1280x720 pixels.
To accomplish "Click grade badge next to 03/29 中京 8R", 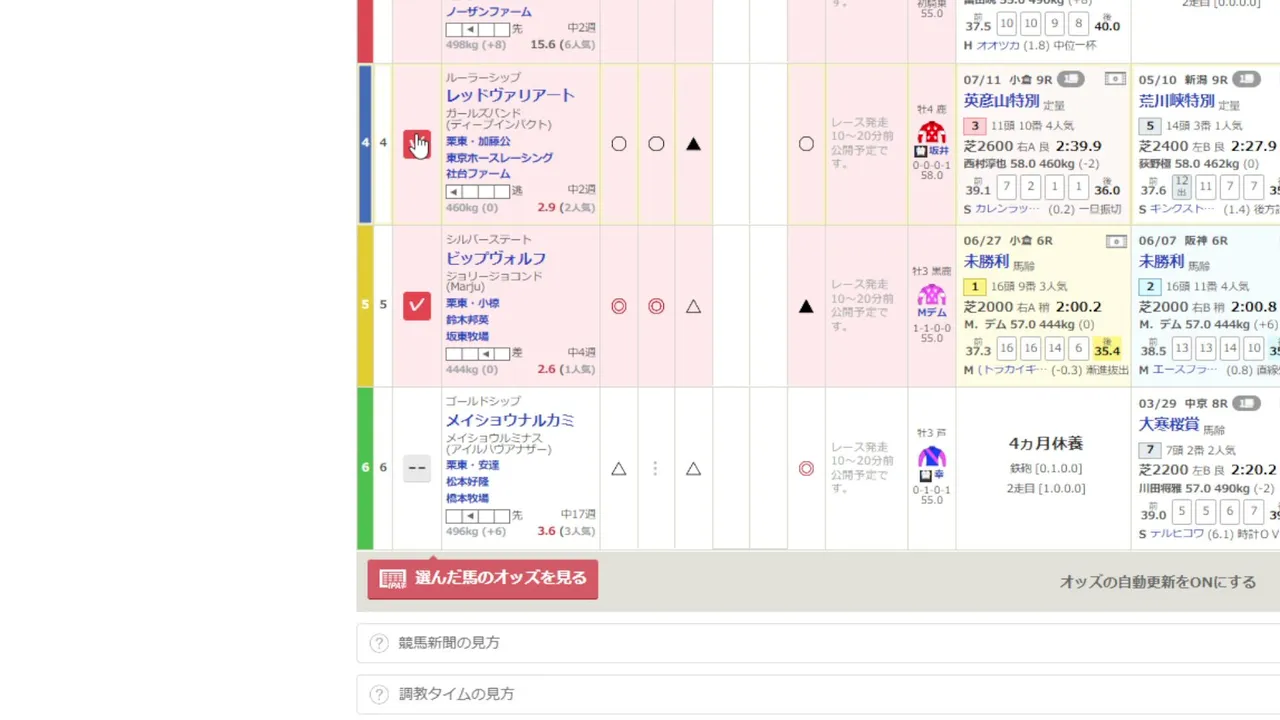I will coord(1246,403).
